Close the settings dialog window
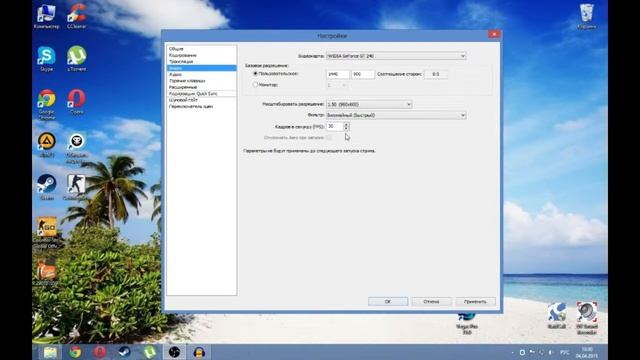 [494, 34]
